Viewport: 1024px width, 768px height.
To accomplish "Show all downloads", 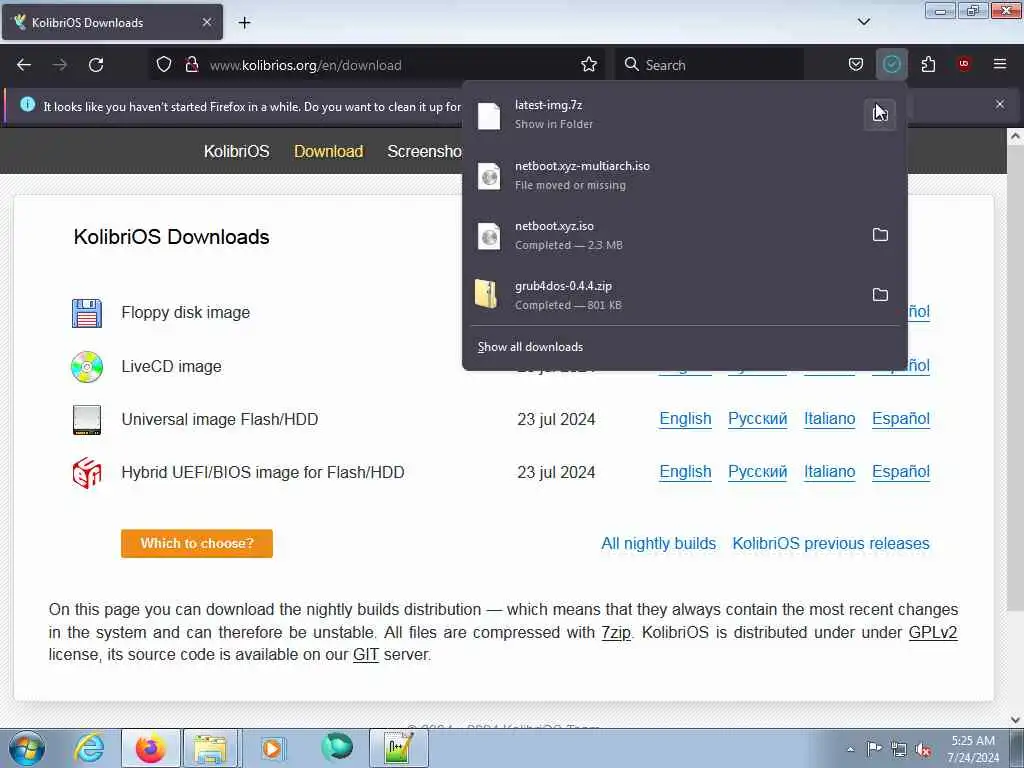I will (530, 347).
